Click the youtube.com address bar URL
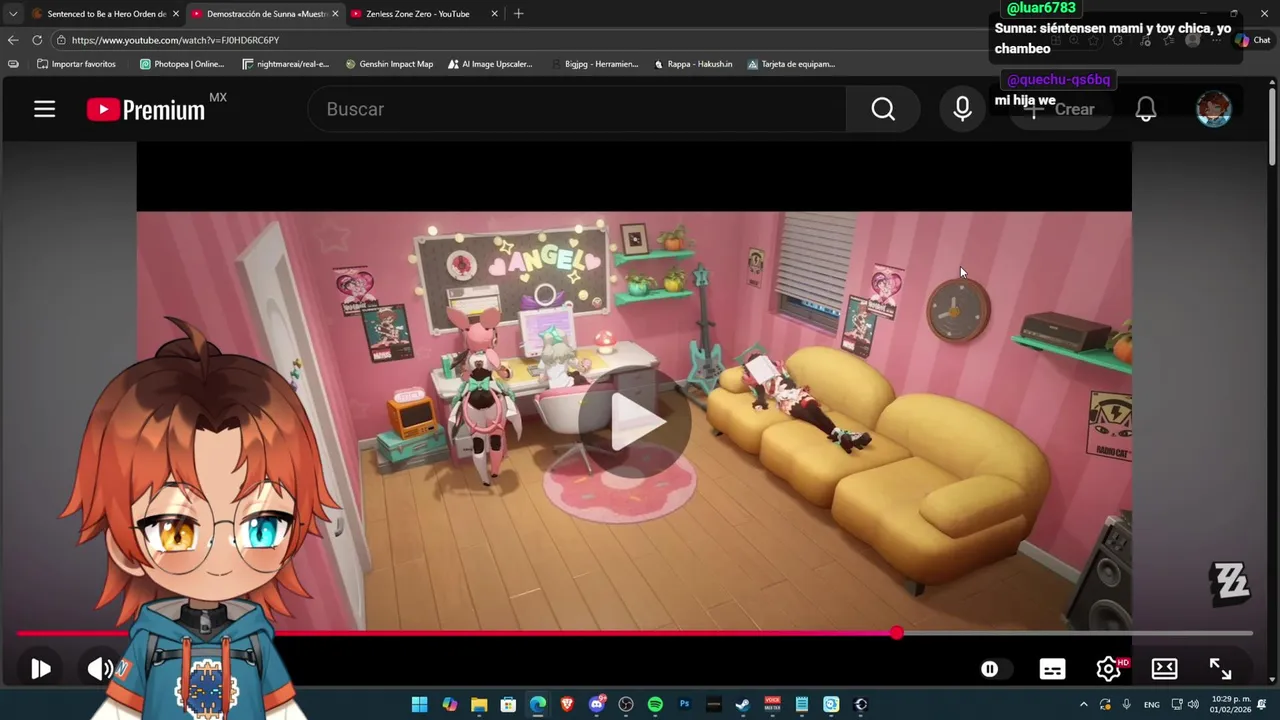 (175, 40)
